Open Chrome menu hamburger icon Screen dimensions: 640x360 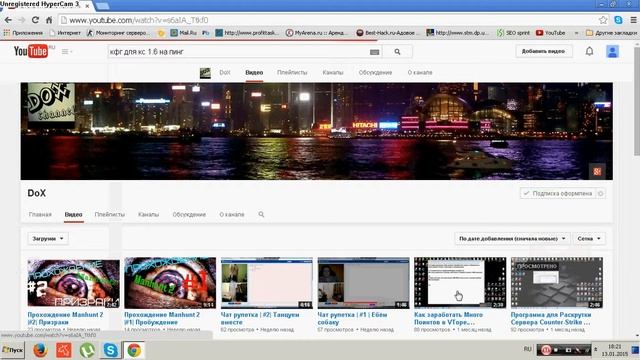(633, 20)
